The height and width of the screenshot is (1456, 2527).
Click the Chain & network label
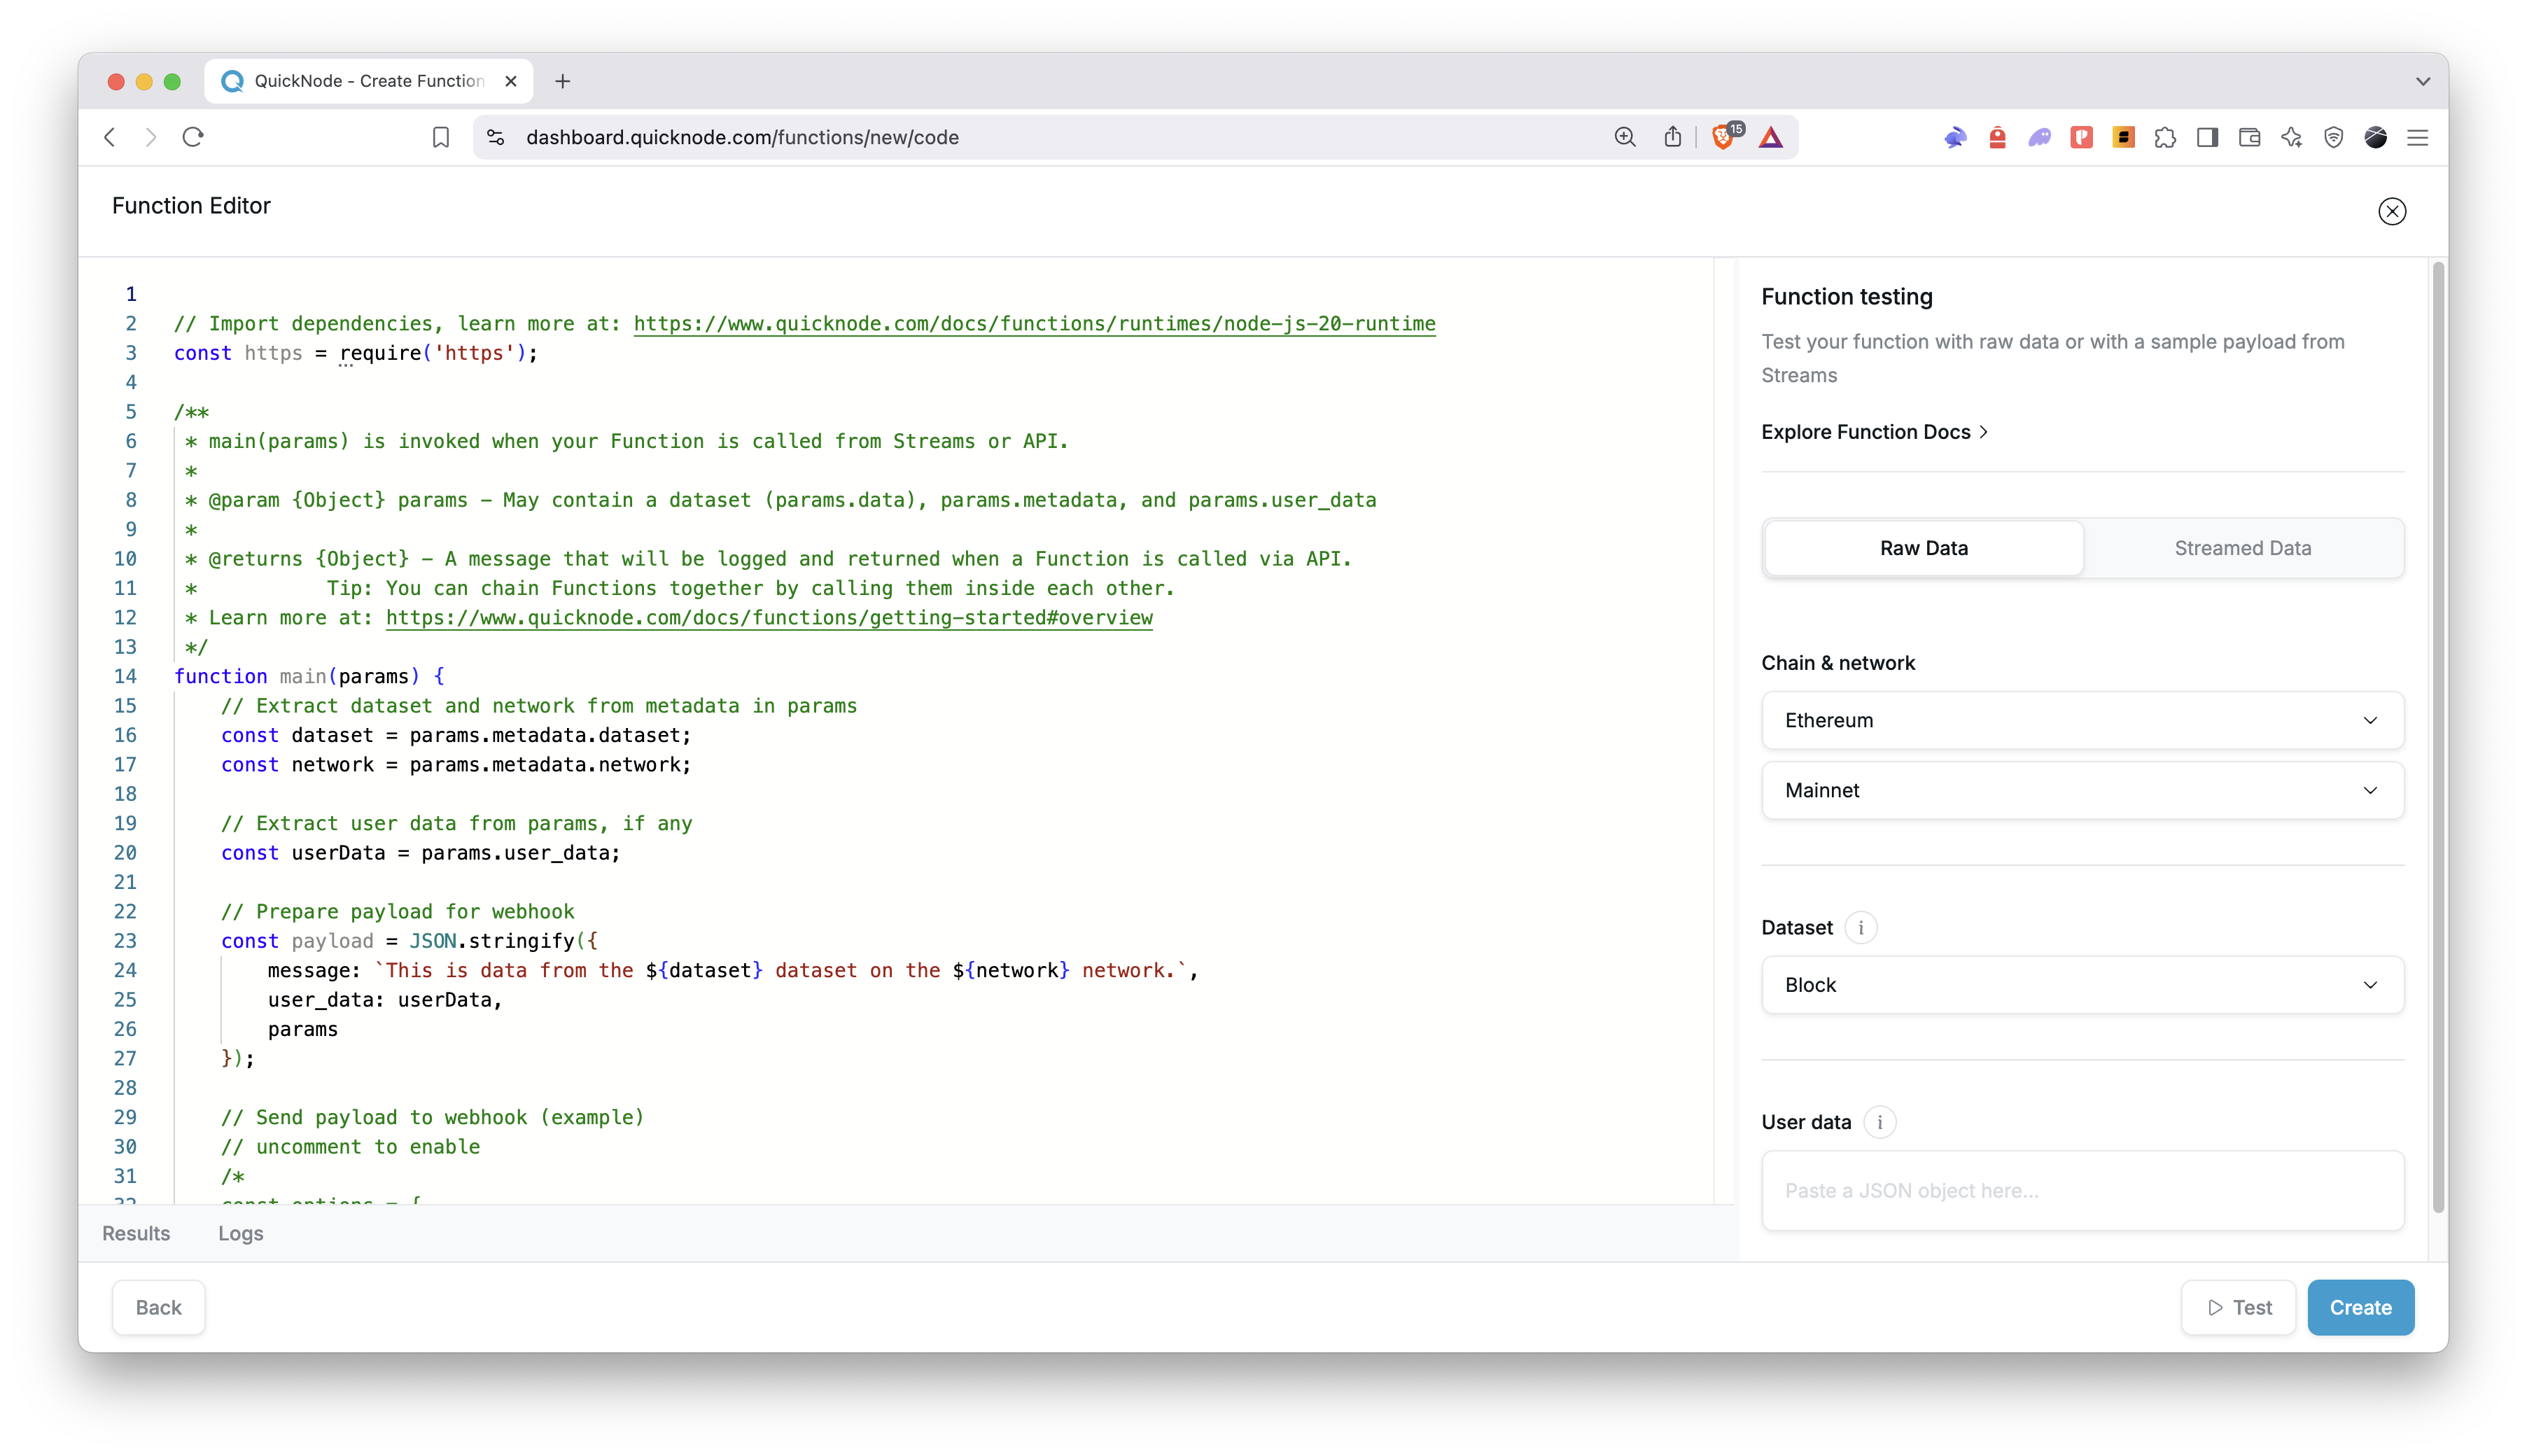(x=1837, y=663)
